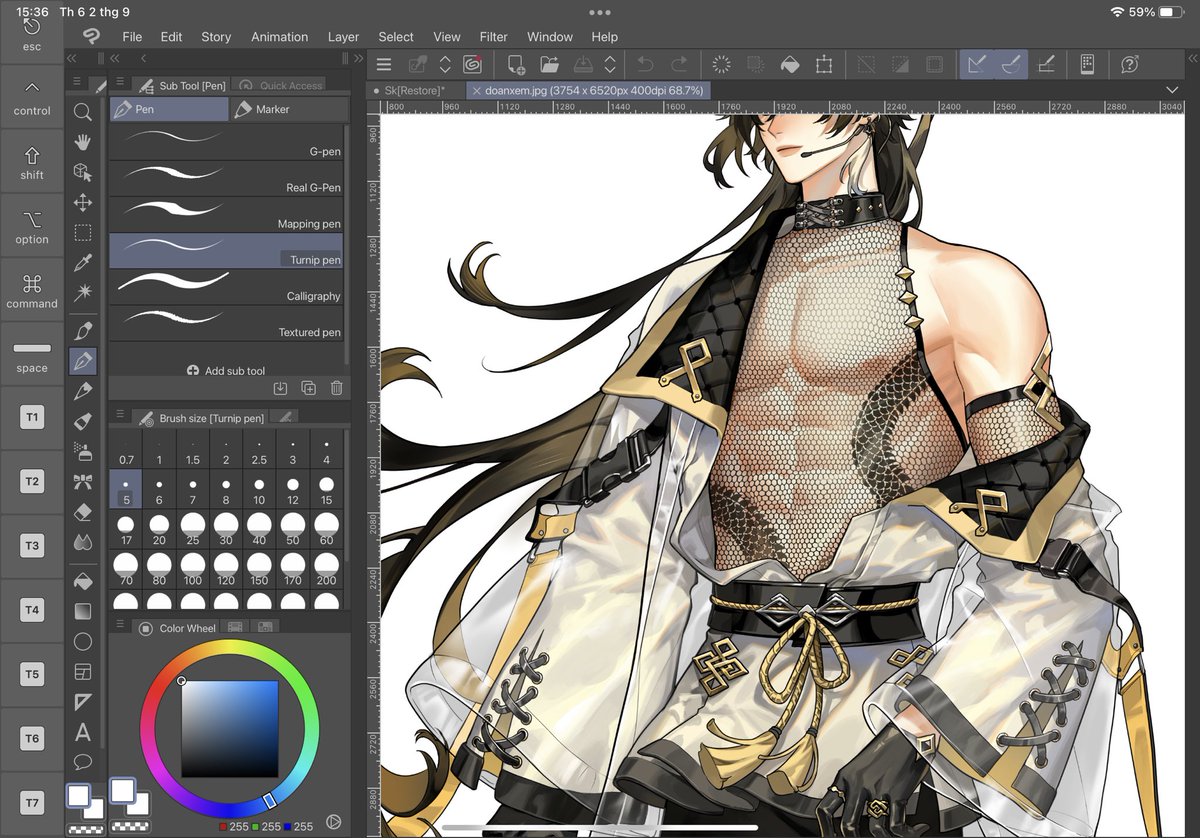The width and height of the screenshot is (1200, 838).
Task: Click Fill icon in command bar
Action: click(789, 64)
